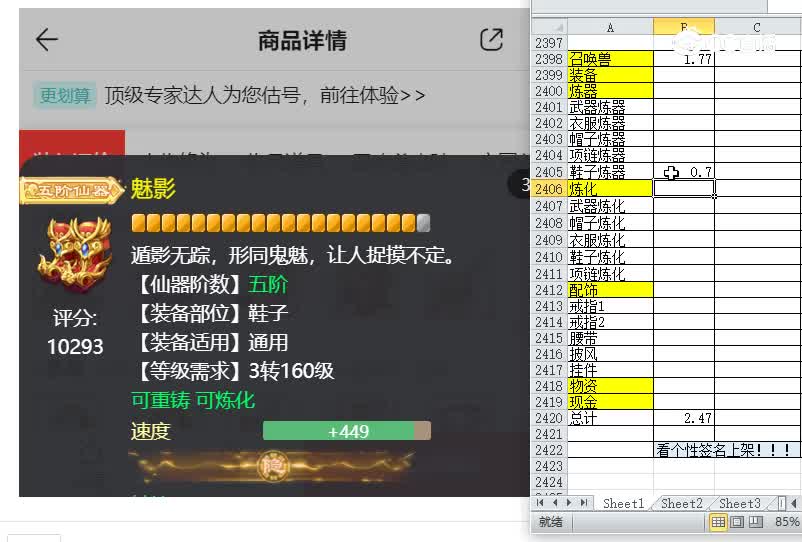Tap the 更划算 badge
The width and height of the screenshot is (802, 542).
tap(65, 95)
